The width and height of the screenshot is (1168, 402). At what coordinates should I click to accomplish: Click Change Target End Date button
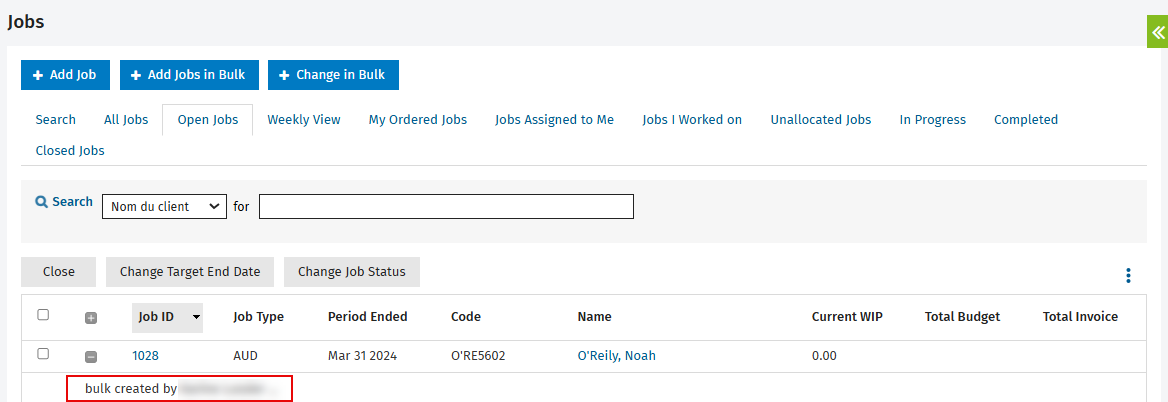(x=190, y=272)
